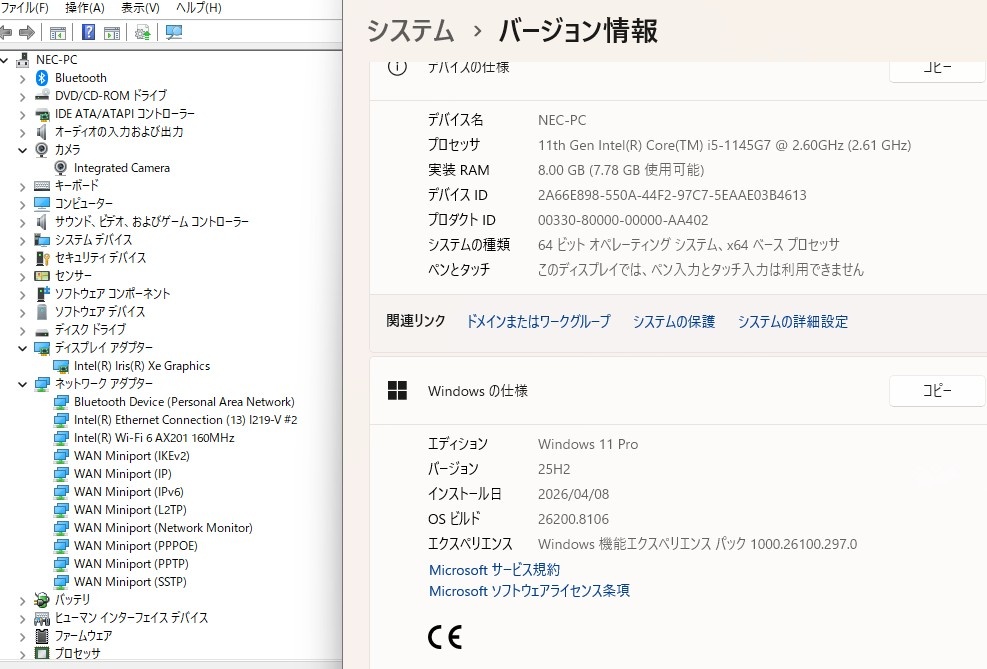The image size is (987, 669).
Task: Collapse the ネットワーク アダプター node
Action: tap(23, 384)
